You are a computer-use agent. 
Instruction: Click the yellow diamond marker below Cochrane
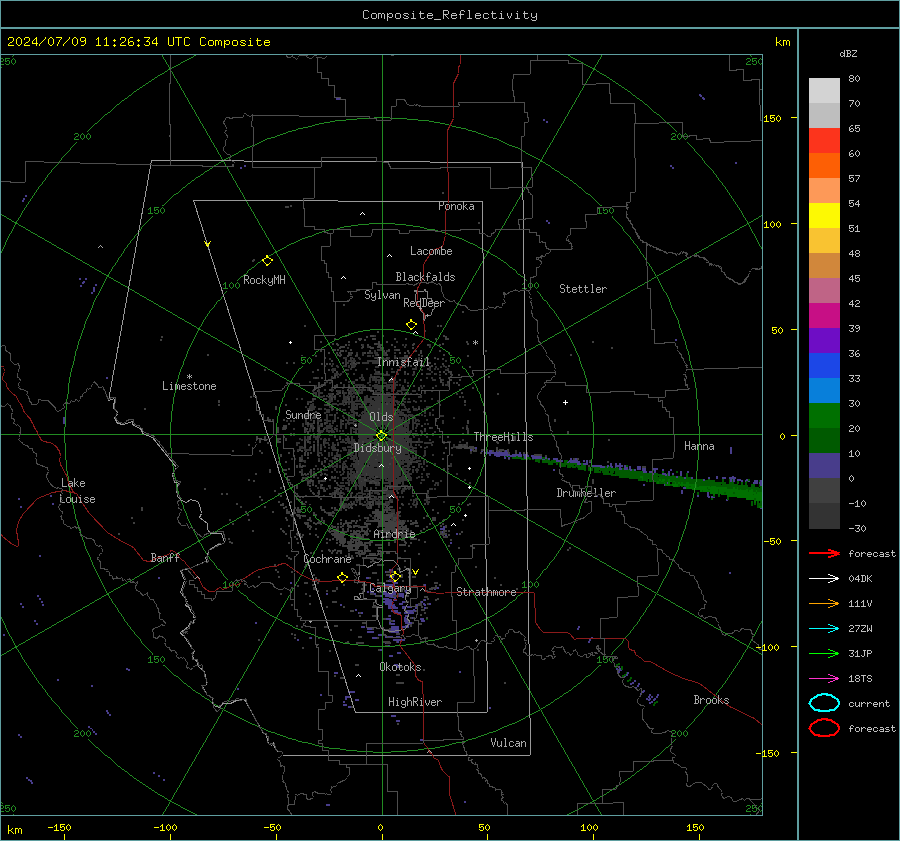[343, 577]
